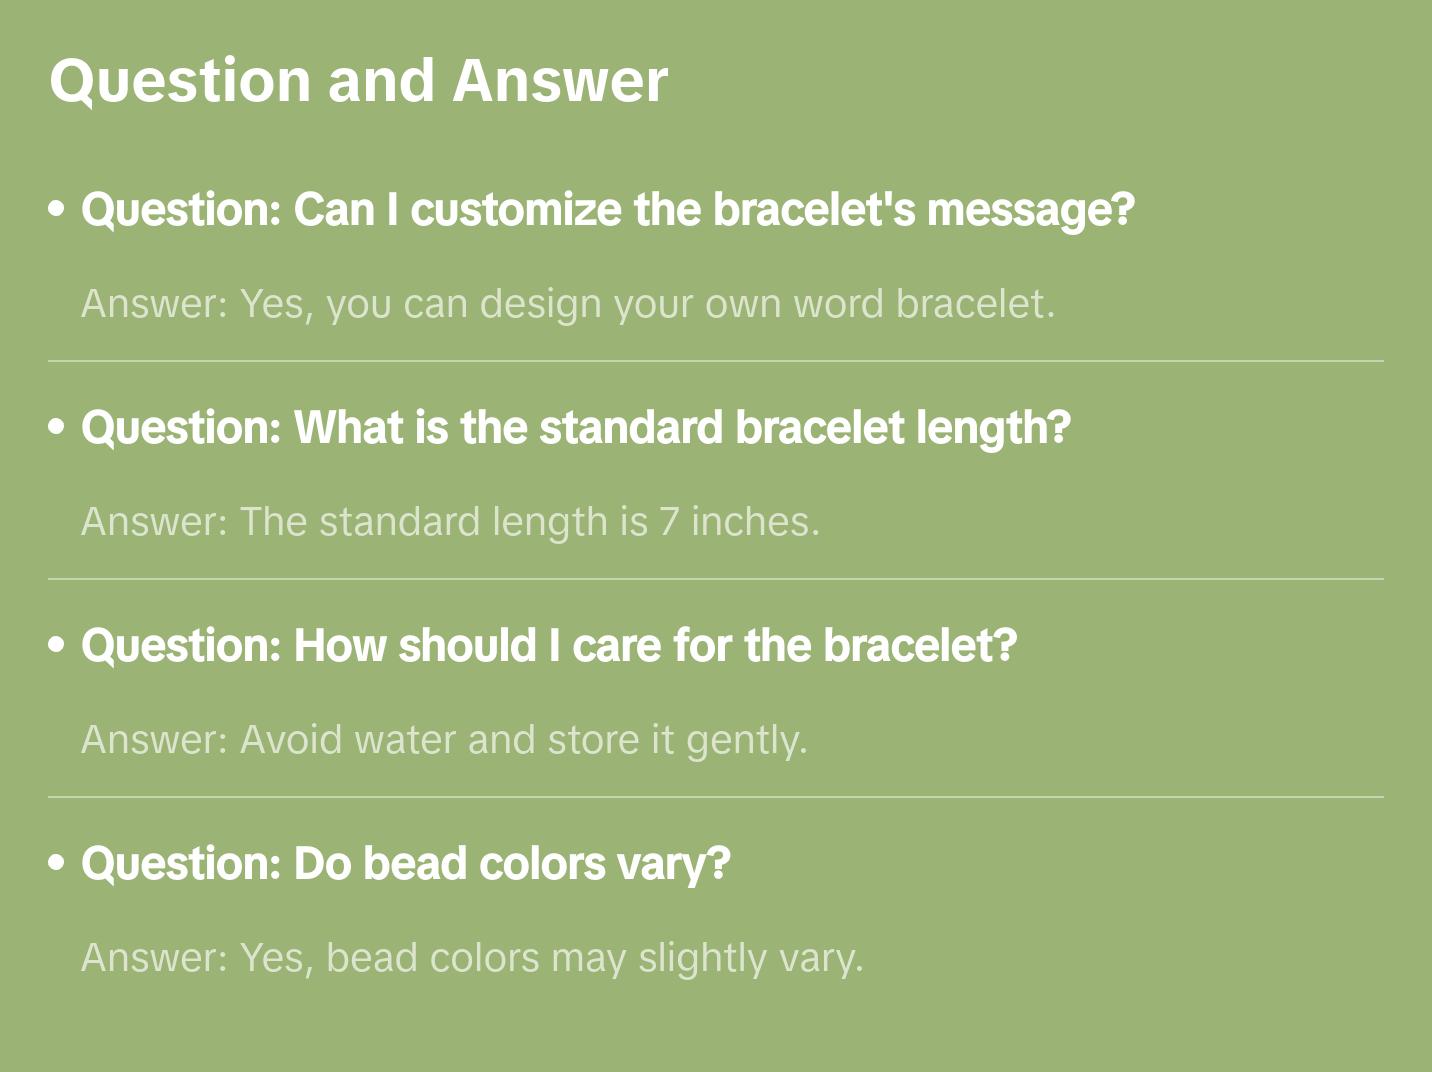This screenshot has height=1072, width=1432.
Task: Click the divider below the word bracelet answer
Action: (716, 361)
